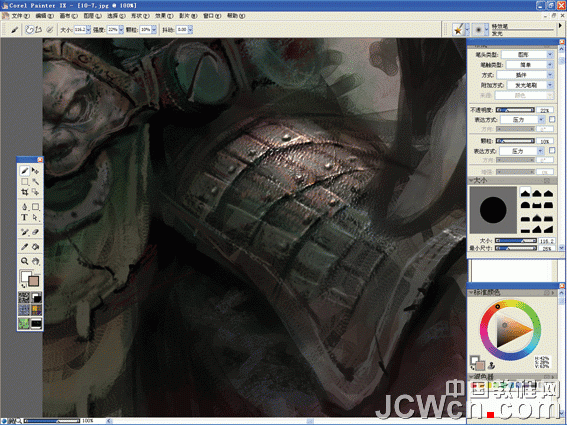Select the Selection Adjuster tool

click(35, 192)
